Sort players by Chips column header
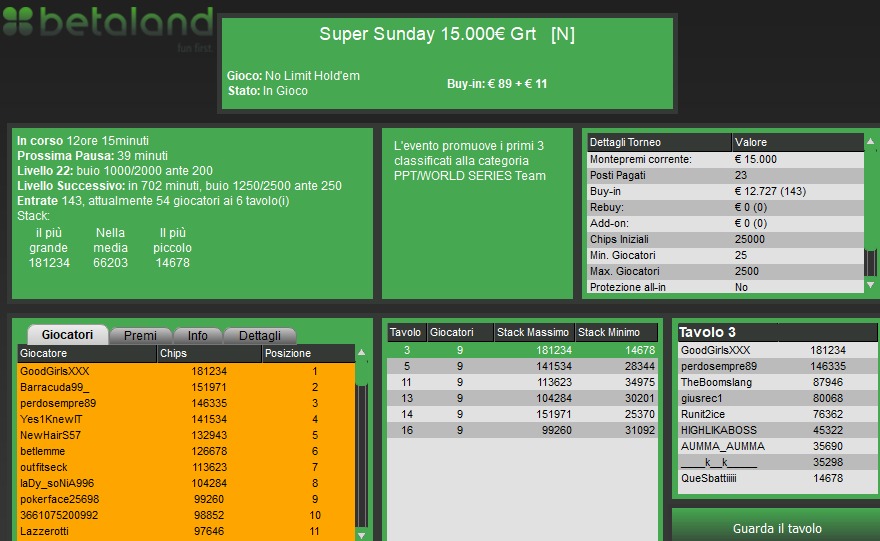 click(x=208, y=353)
